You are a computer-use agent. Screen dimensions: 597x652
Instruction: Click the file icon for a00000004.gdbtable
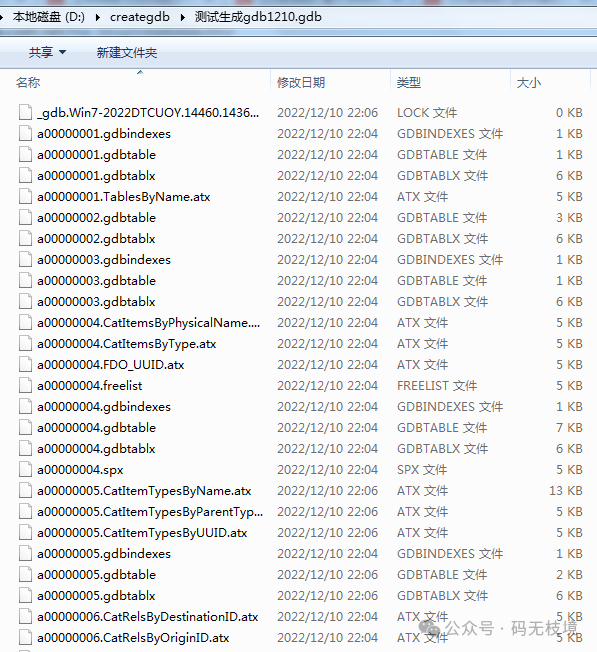click(25, 427)
